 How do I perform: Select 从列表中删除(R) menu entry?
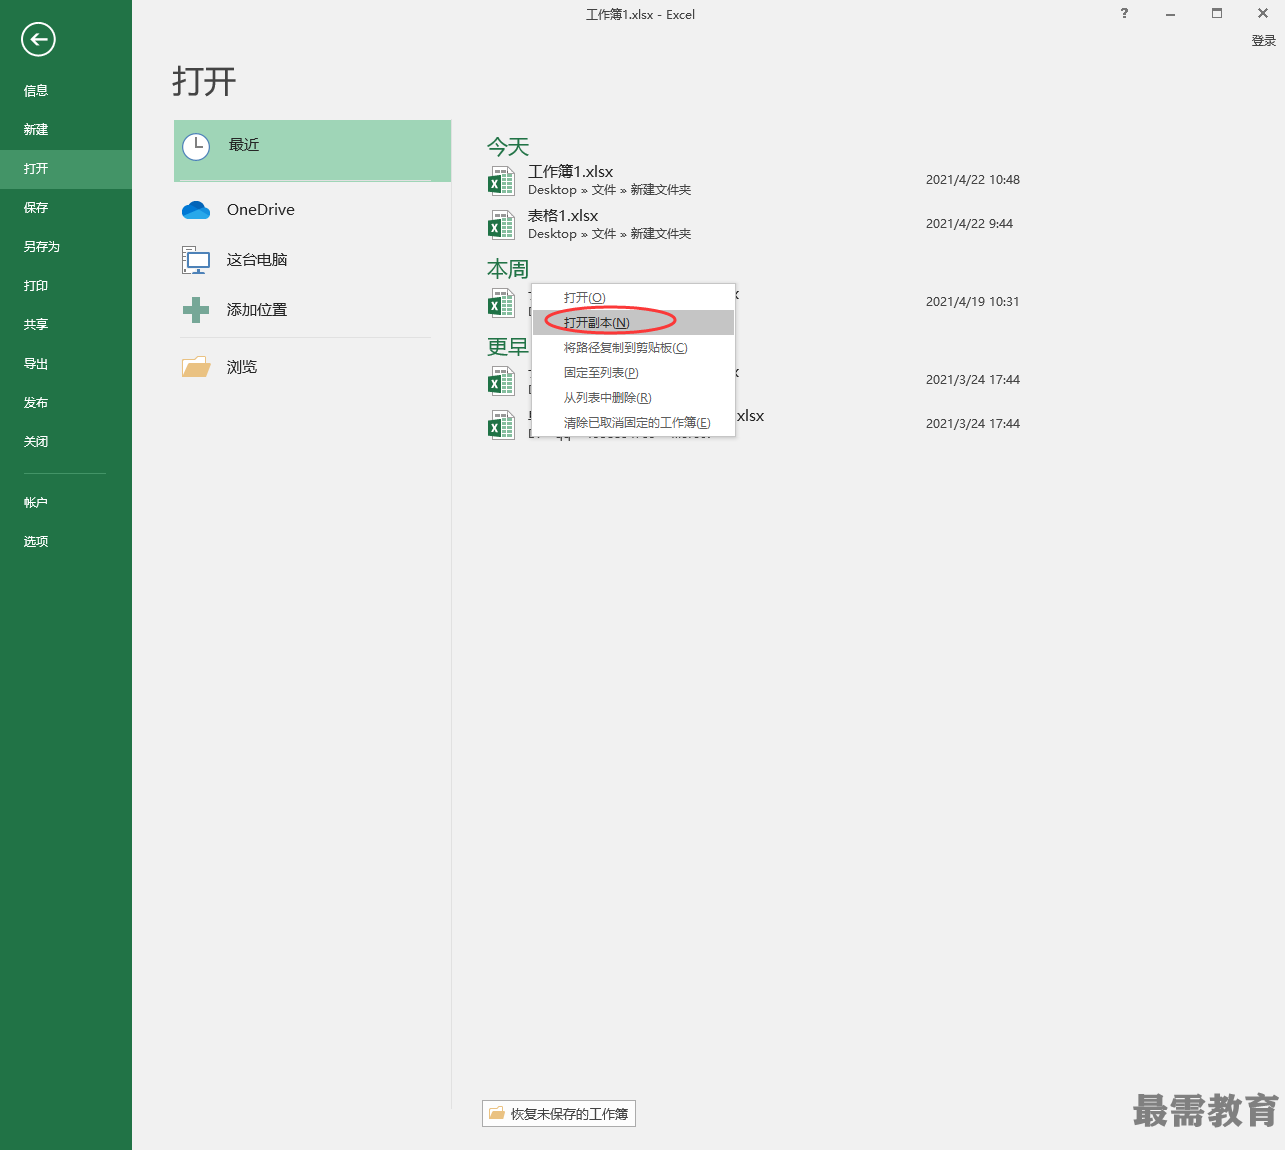click(633, 397)
